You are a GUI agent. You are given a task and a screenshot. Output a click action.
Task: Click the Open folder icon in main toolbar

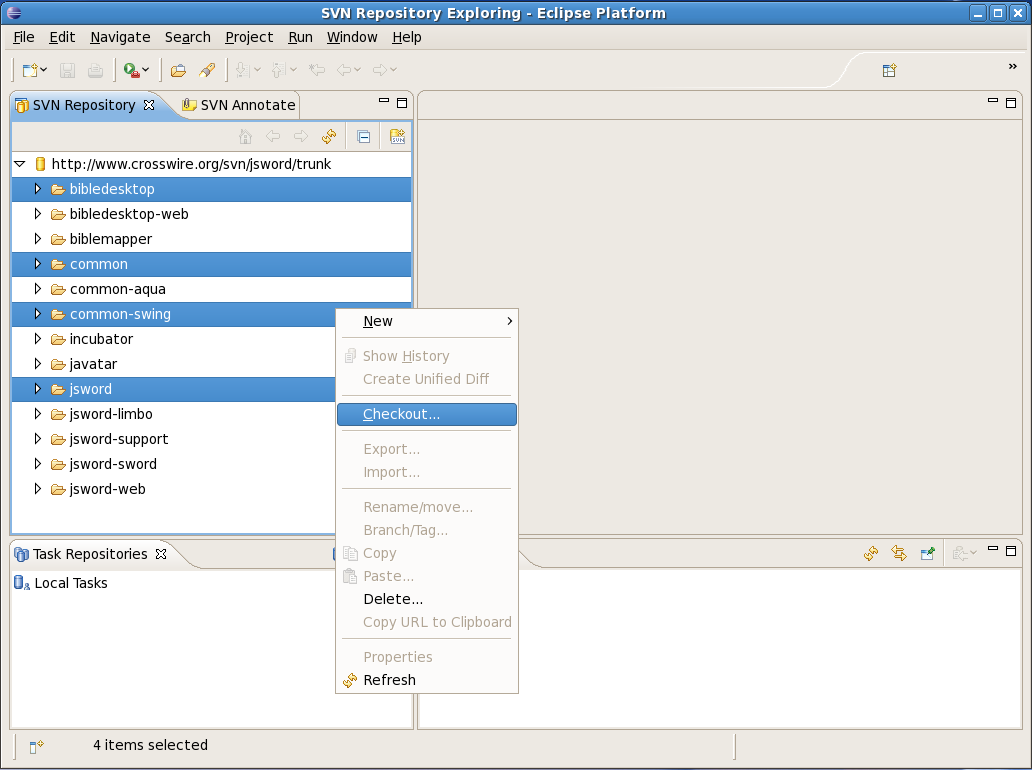pyautogui.click(x=179, y=70)
